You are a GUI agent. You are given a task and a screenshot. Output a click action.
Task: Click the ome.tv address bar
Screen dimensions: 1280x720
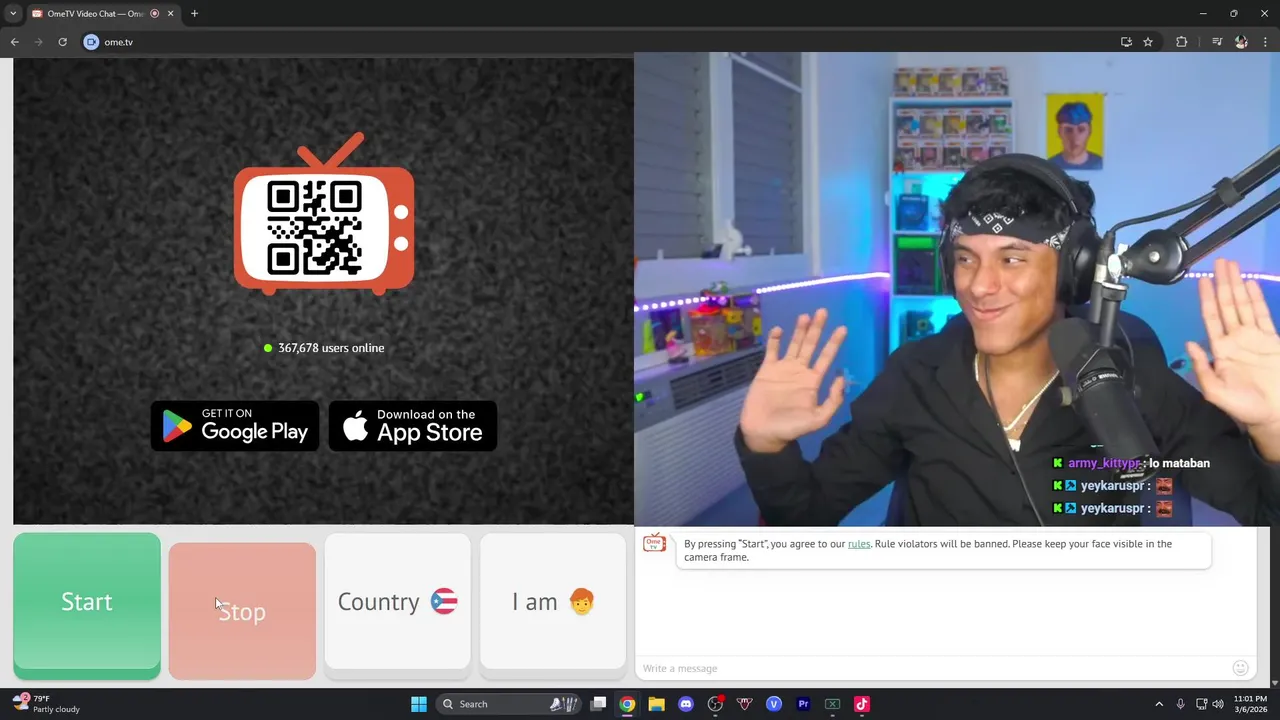tap(600, 42)
